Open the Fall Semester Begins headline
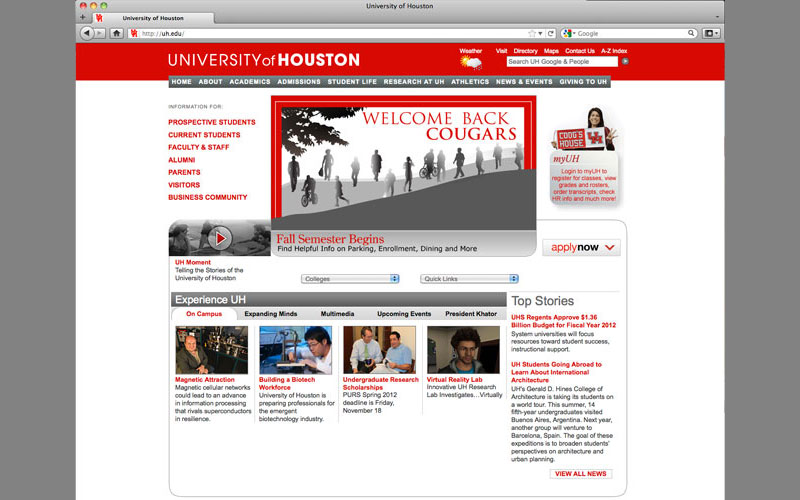Screen dimensions: 800x500 (x=330, y=239)
